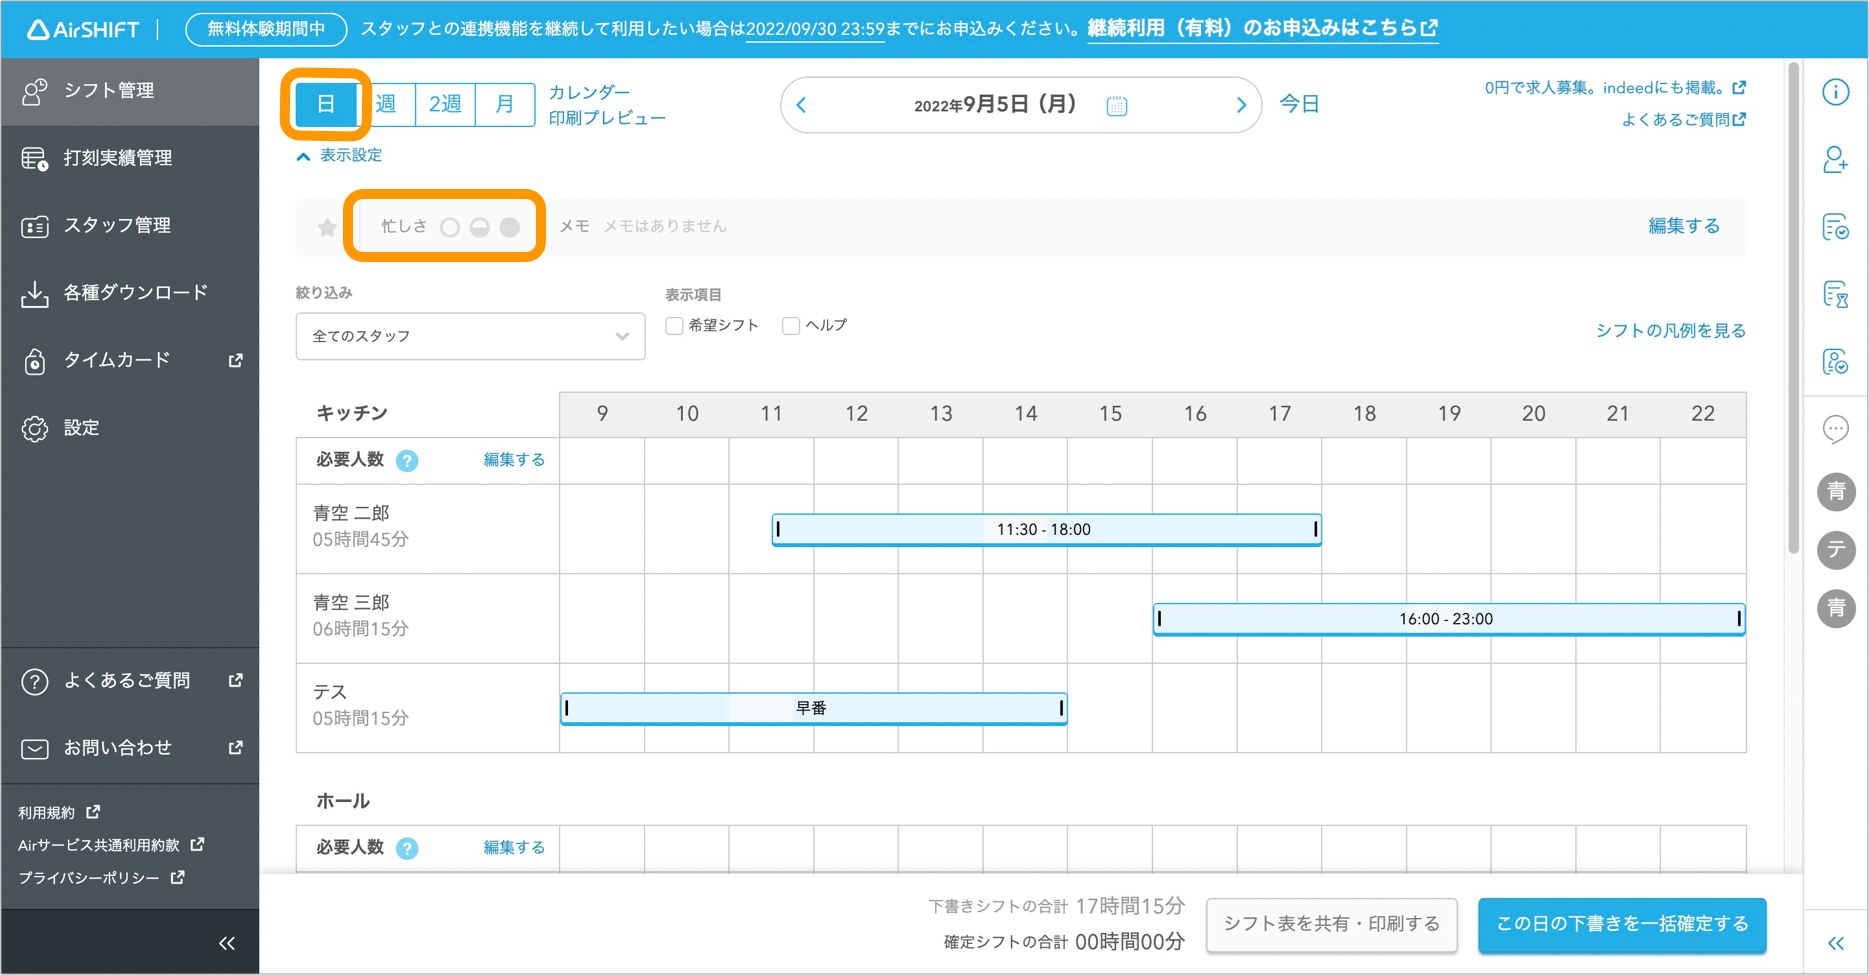Viewport: 1869px width, 975px height.
Task: Click この日の下書きを一括確定する confirm button
Action: pyautogui.click(x=1620, y=924)
